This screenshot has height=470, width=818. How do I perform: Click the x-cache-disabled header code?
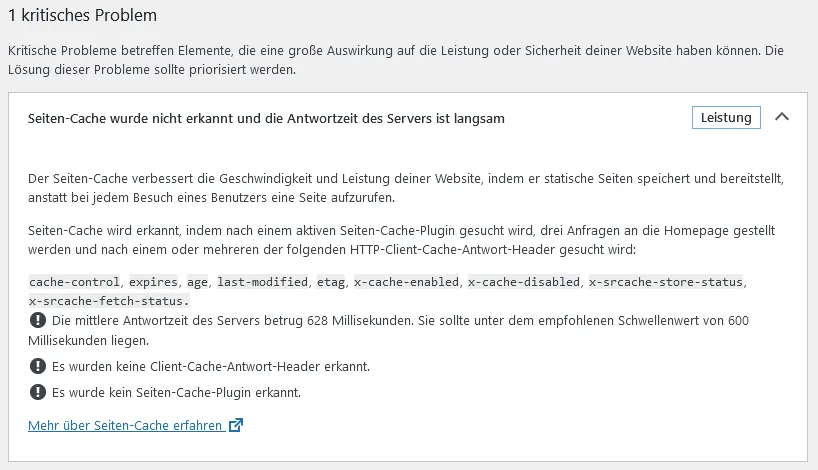pos(524,282)
